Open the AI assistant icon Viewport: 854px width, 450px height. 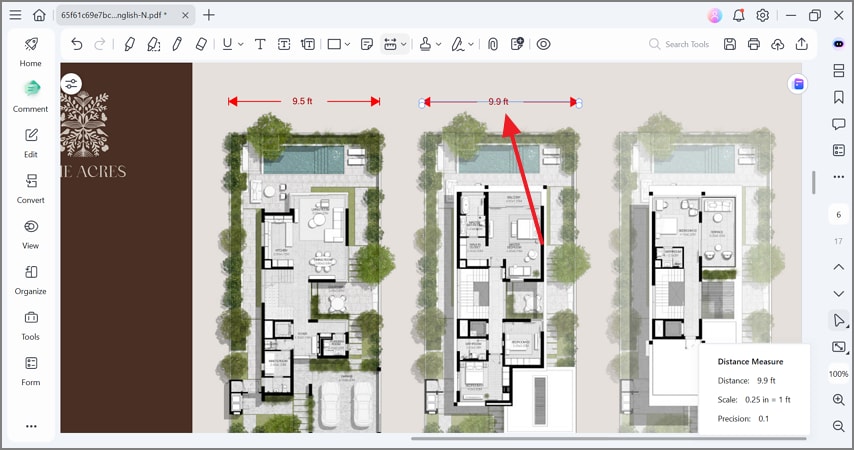coord(839,44)
